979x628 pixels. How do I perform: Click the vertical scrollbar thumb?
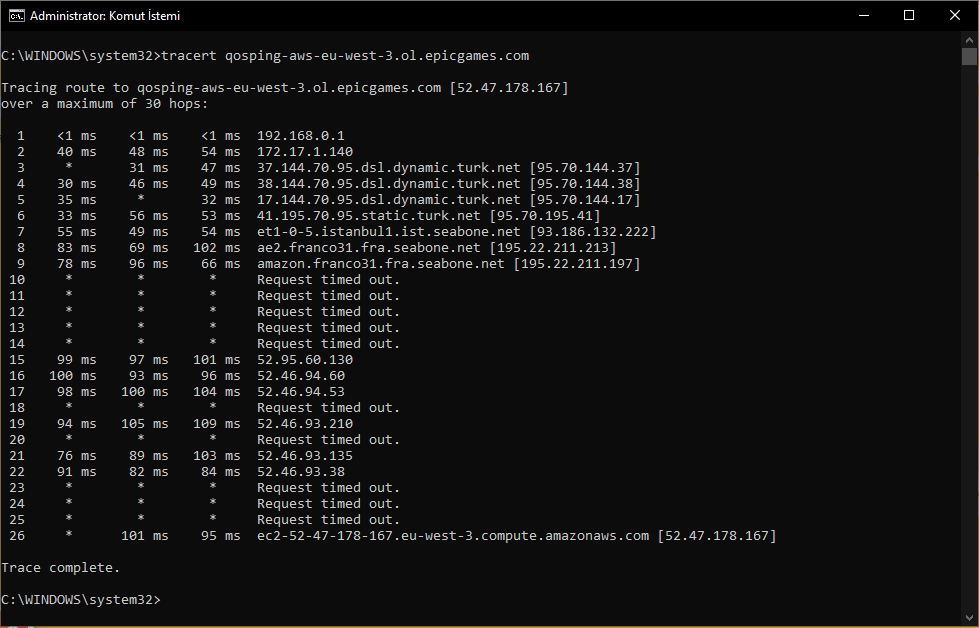click(969, 56)
